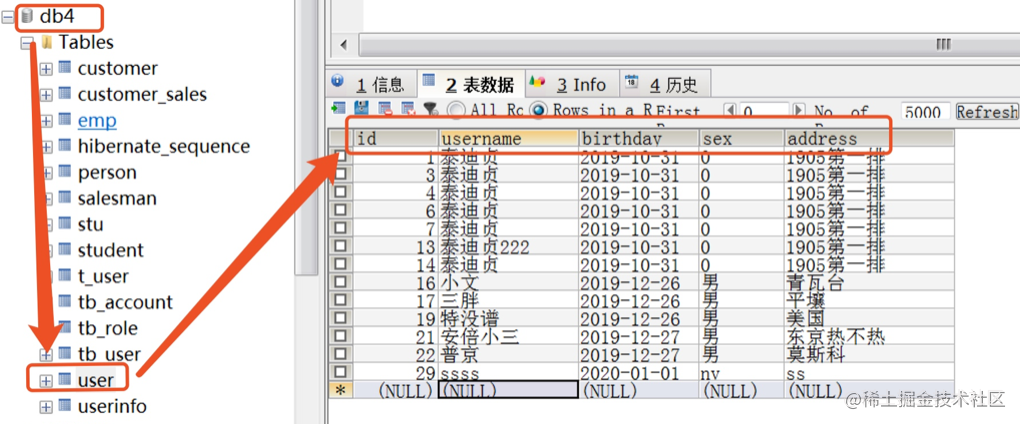Click the Tables folder icon

pyautogui.click(x=46, y=42)
